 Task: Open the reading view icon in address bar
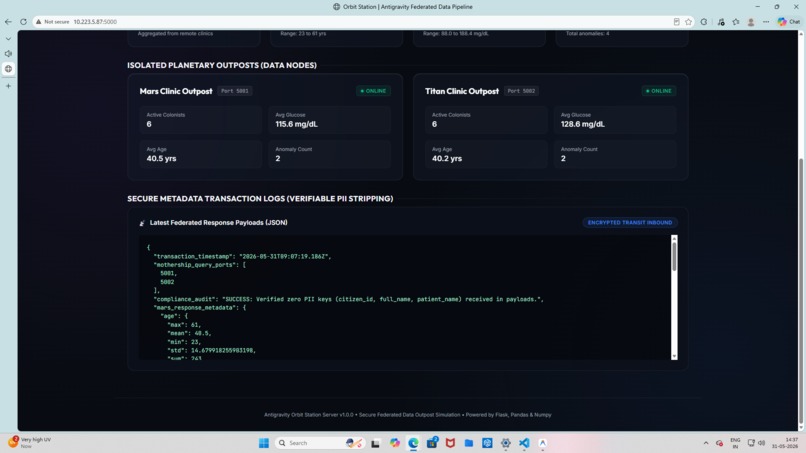click(676, 22)
